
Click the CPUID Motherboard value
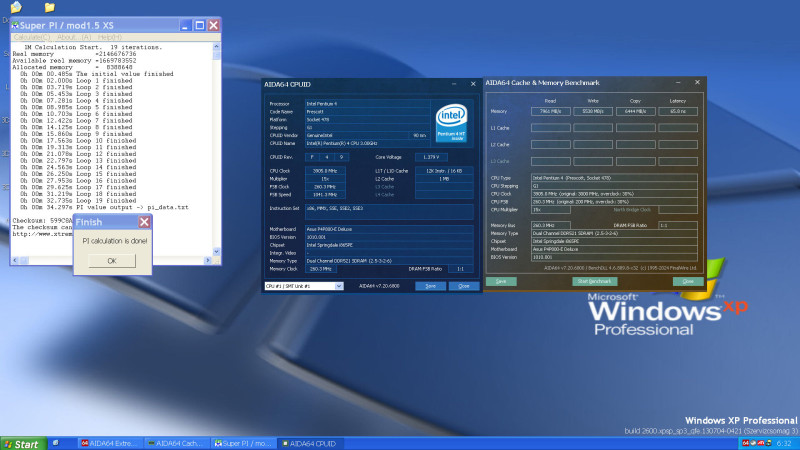point(389,230)
